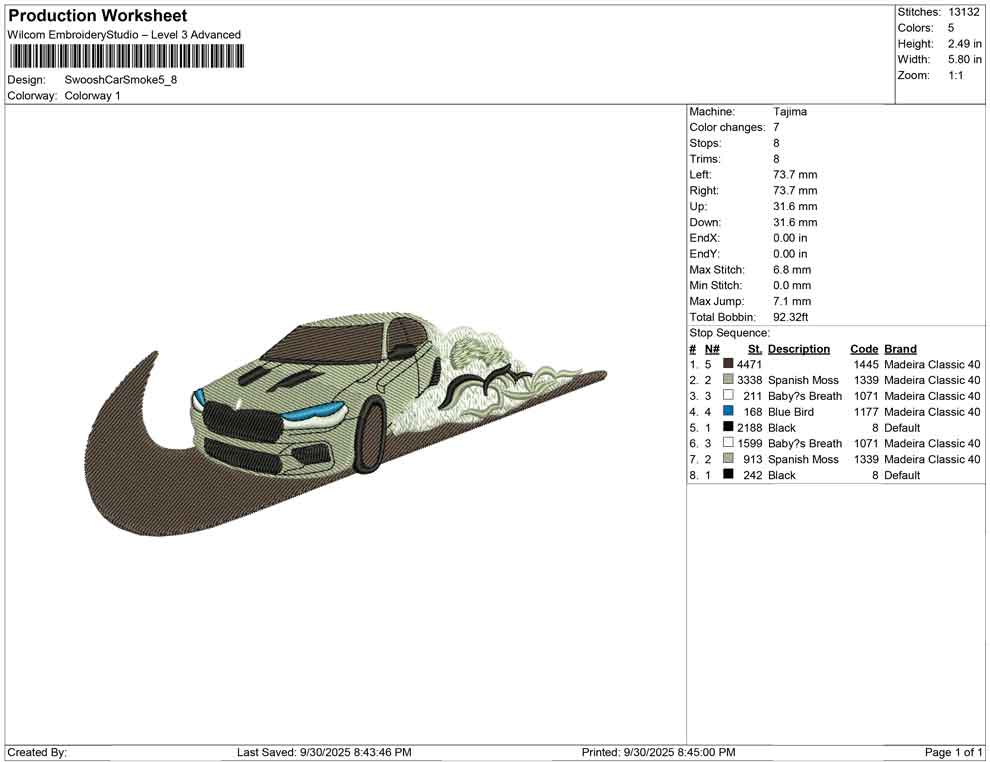Click the Black swatch with 242 stitches
This screenshot has width=990, height=762.
pyautogui.click(x=728, y=475)
